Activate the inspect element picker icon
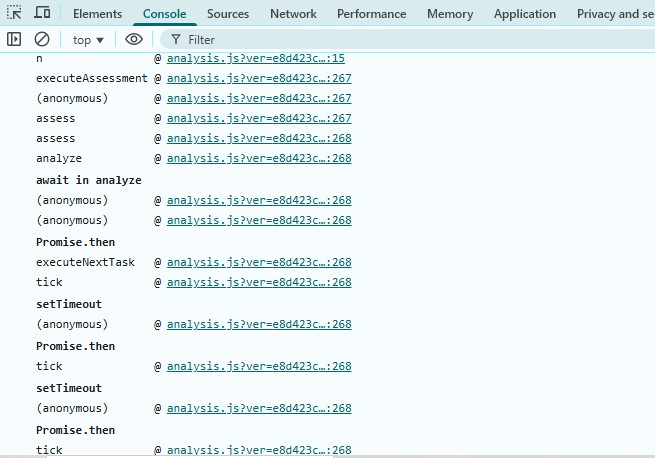 pyautogui.click(x=14, y=13)
